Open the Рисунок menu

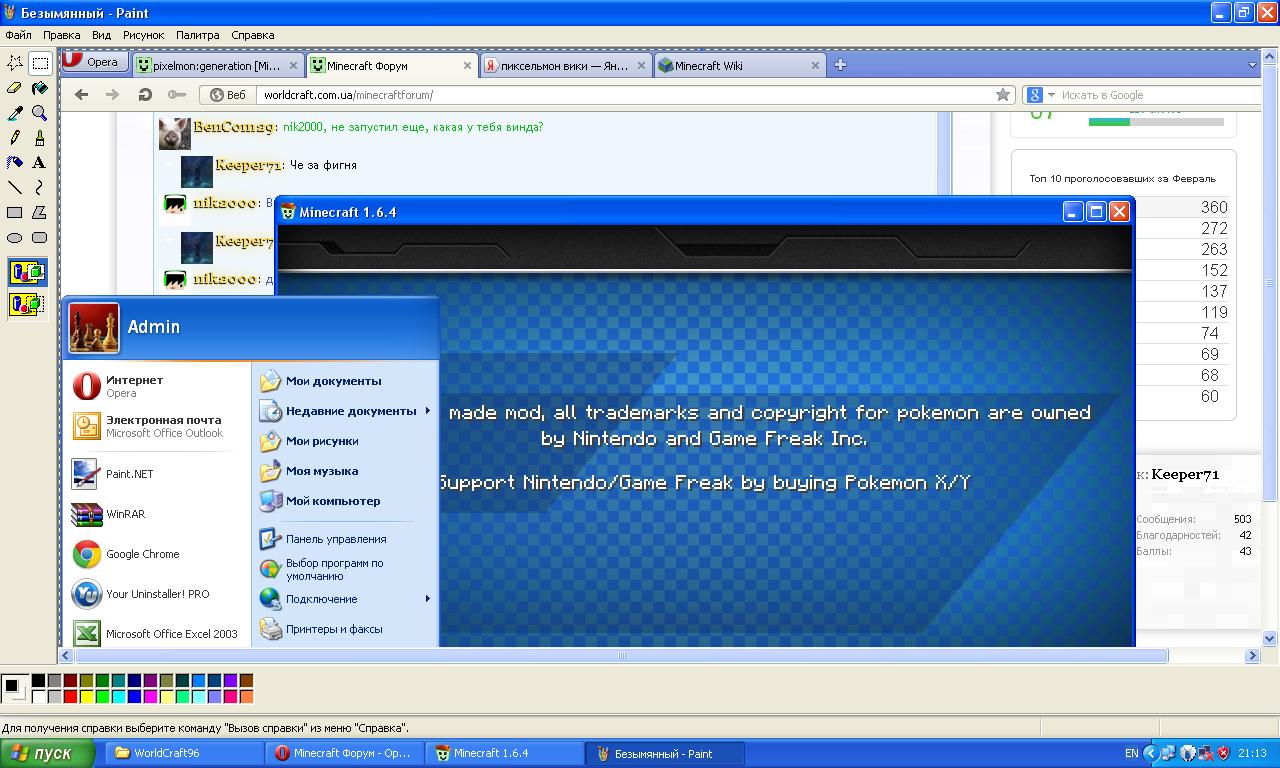point(143,35)
